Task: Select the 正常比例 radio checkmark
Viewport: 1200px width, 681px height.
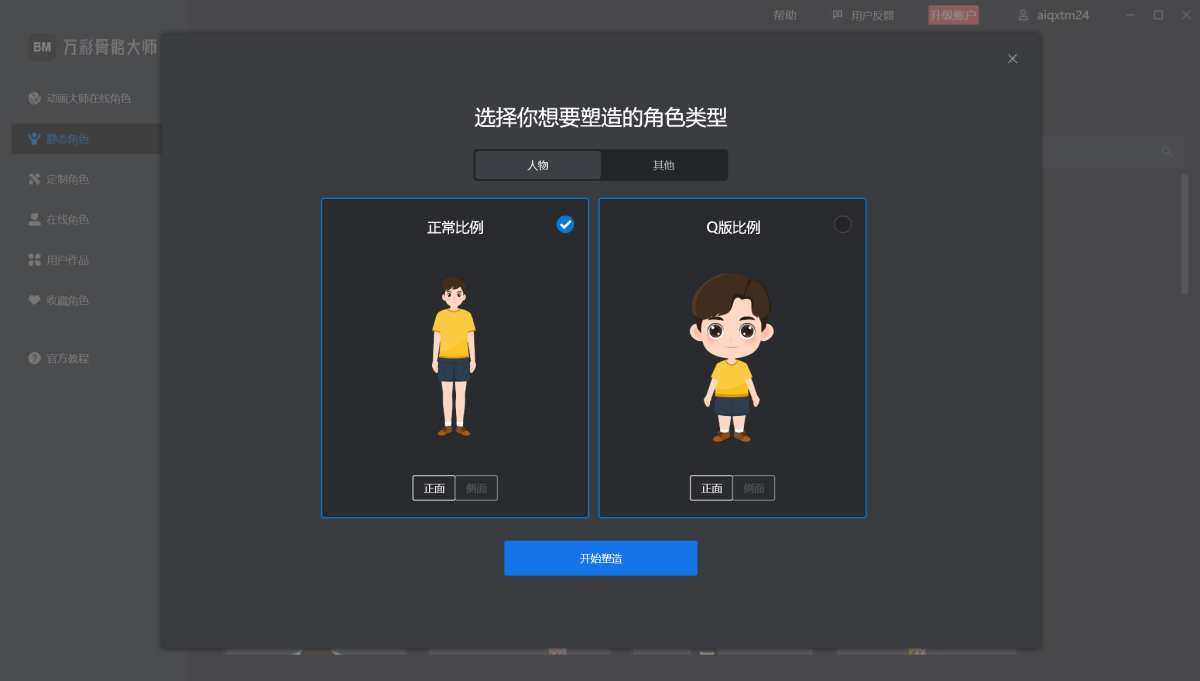Action: point(565,224)
